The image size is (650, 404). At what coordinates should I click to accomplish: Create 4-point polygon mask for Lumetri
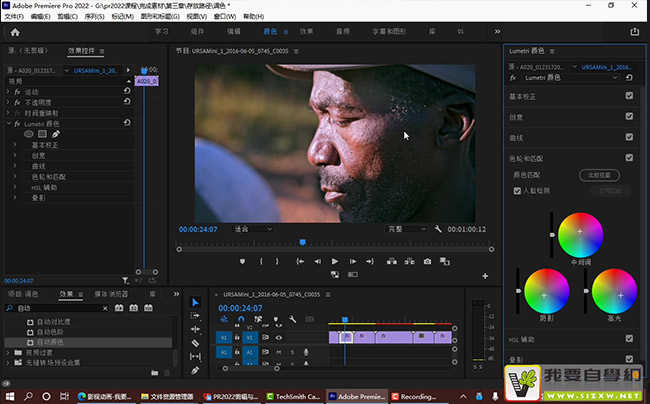click(42, 134)
